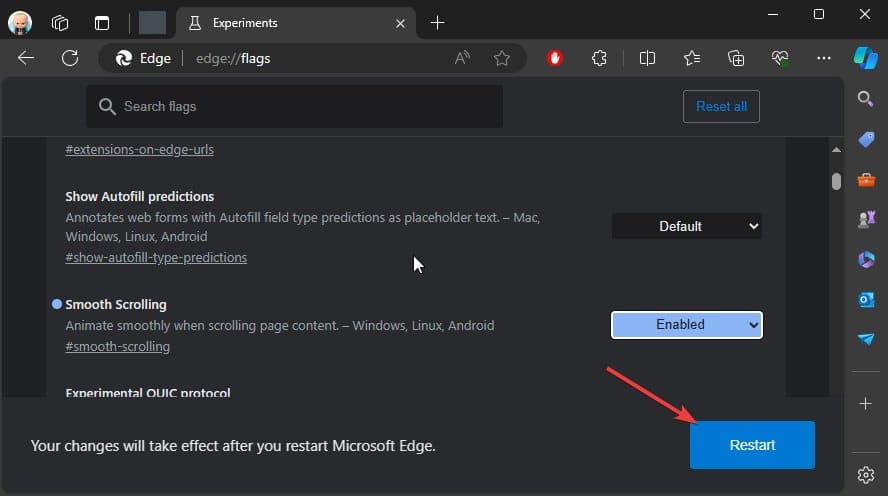The height and width of the screenshot is (496, 888).
Task: Open the Extensions puzzle icon
Action: coord(599,58)
